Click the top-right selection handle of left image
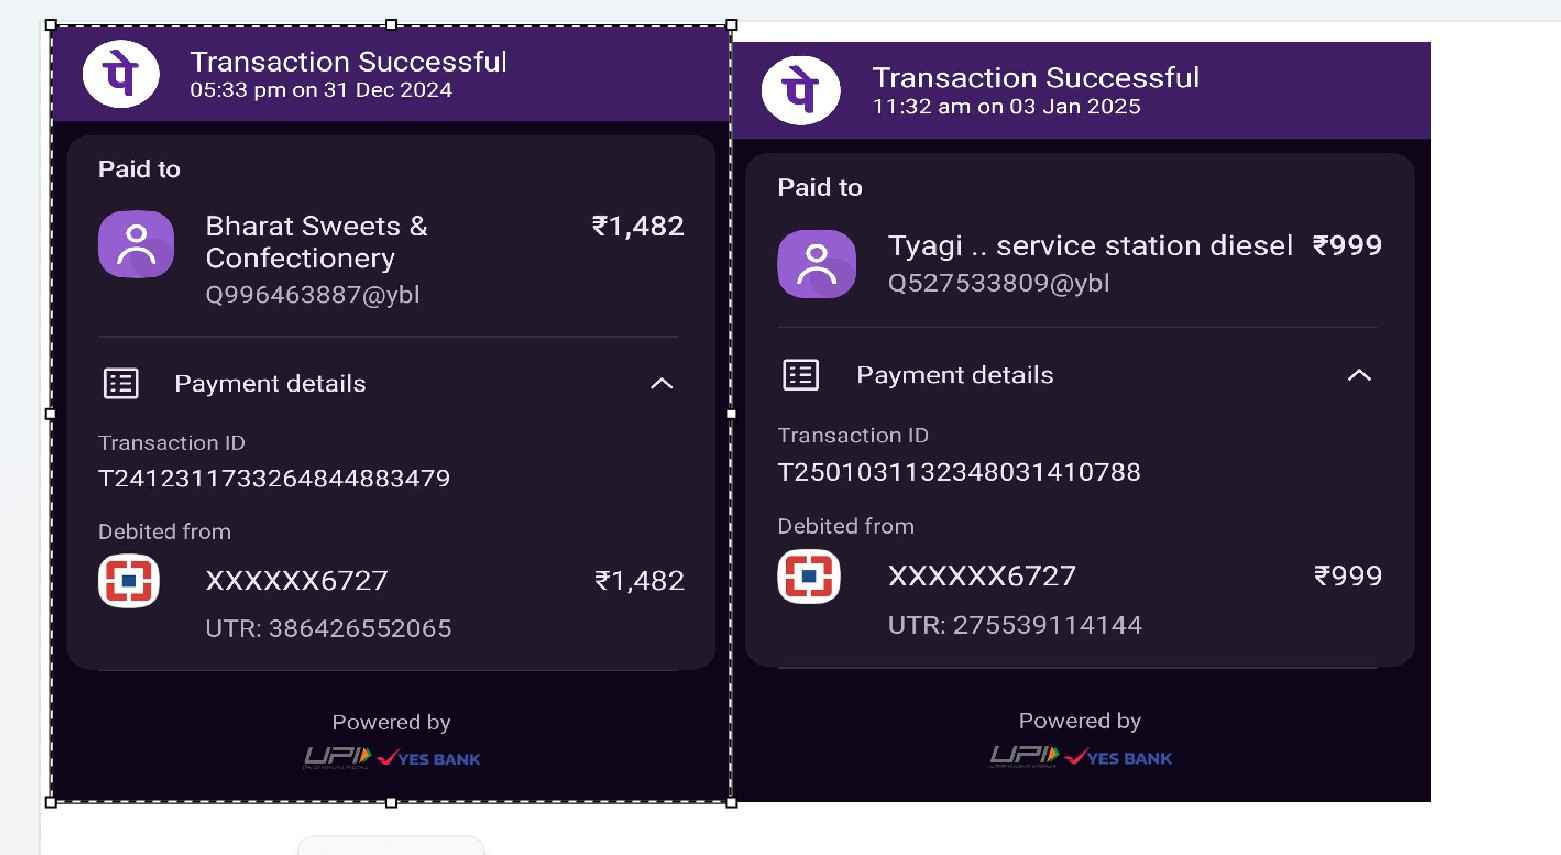 tap(731, 25)
